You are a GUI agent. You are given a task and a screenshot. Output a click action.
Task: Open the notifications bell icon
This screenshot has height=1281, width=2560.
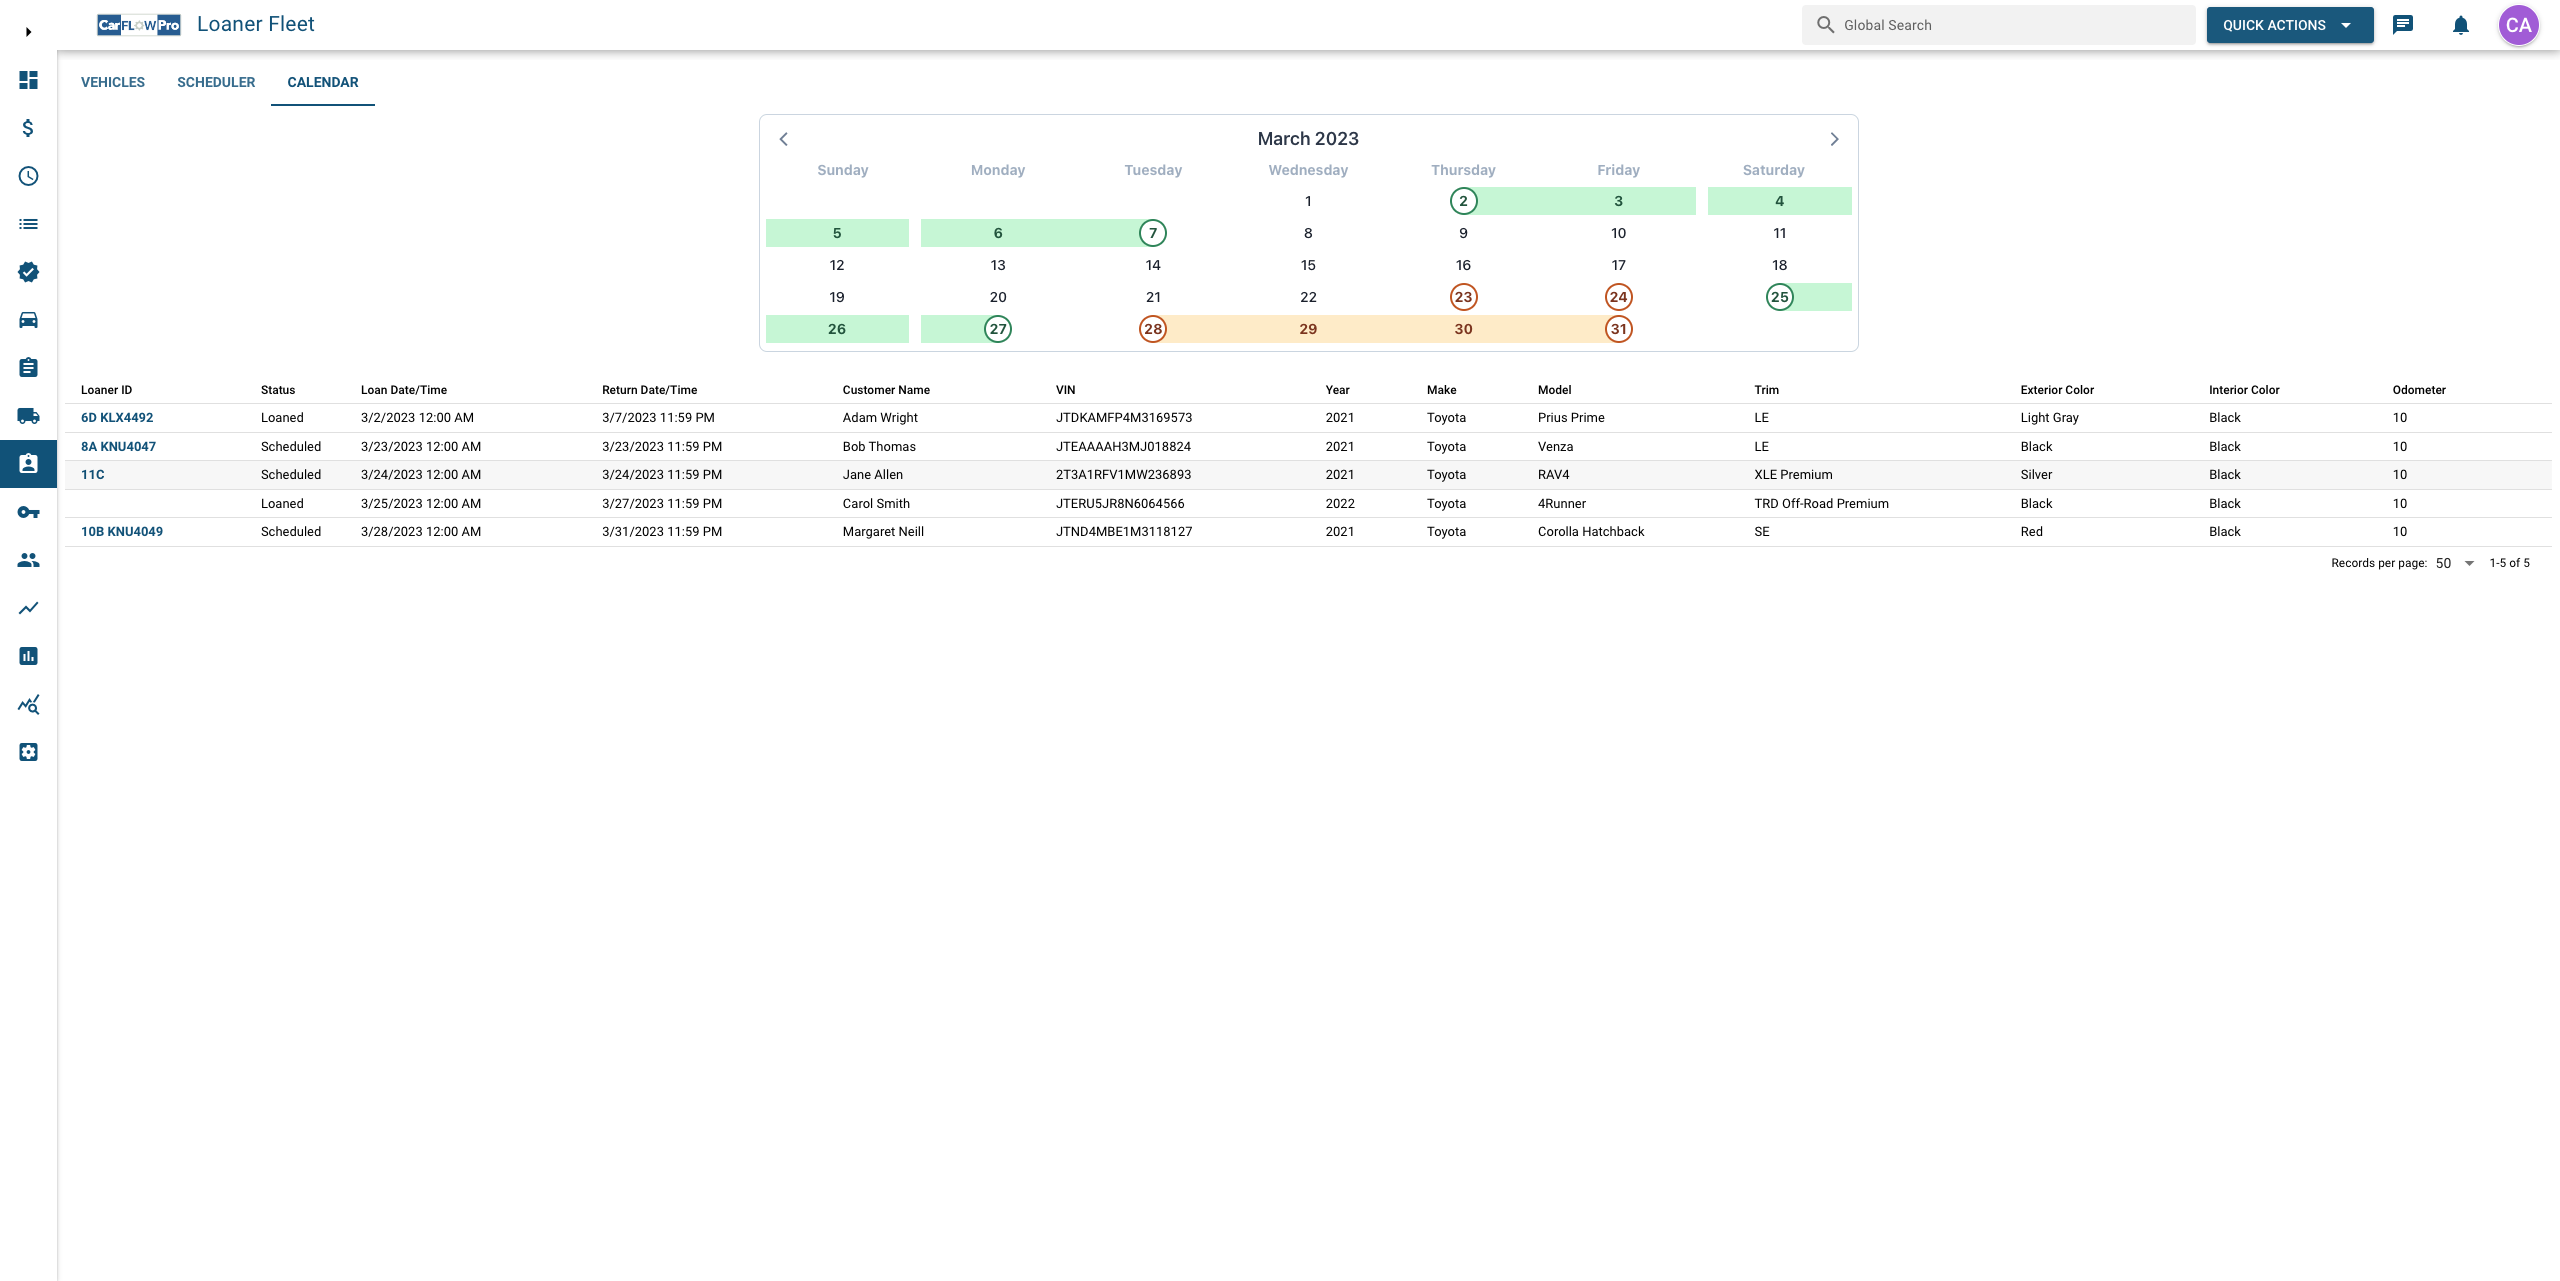click(x=2460, y=25)
